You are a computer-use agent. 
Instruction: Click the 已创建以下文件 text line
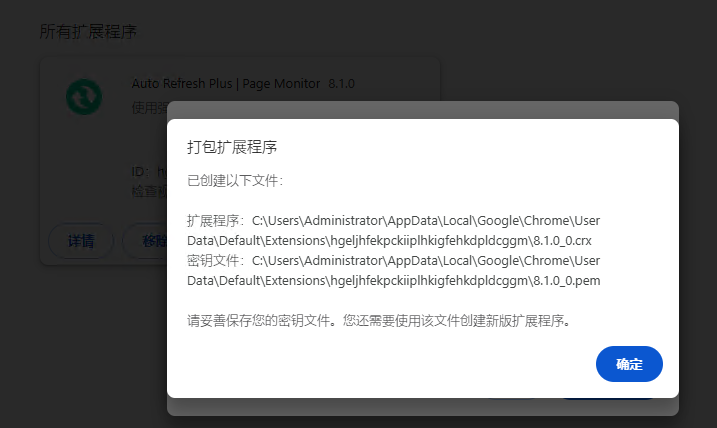click(x=236, y=181)
